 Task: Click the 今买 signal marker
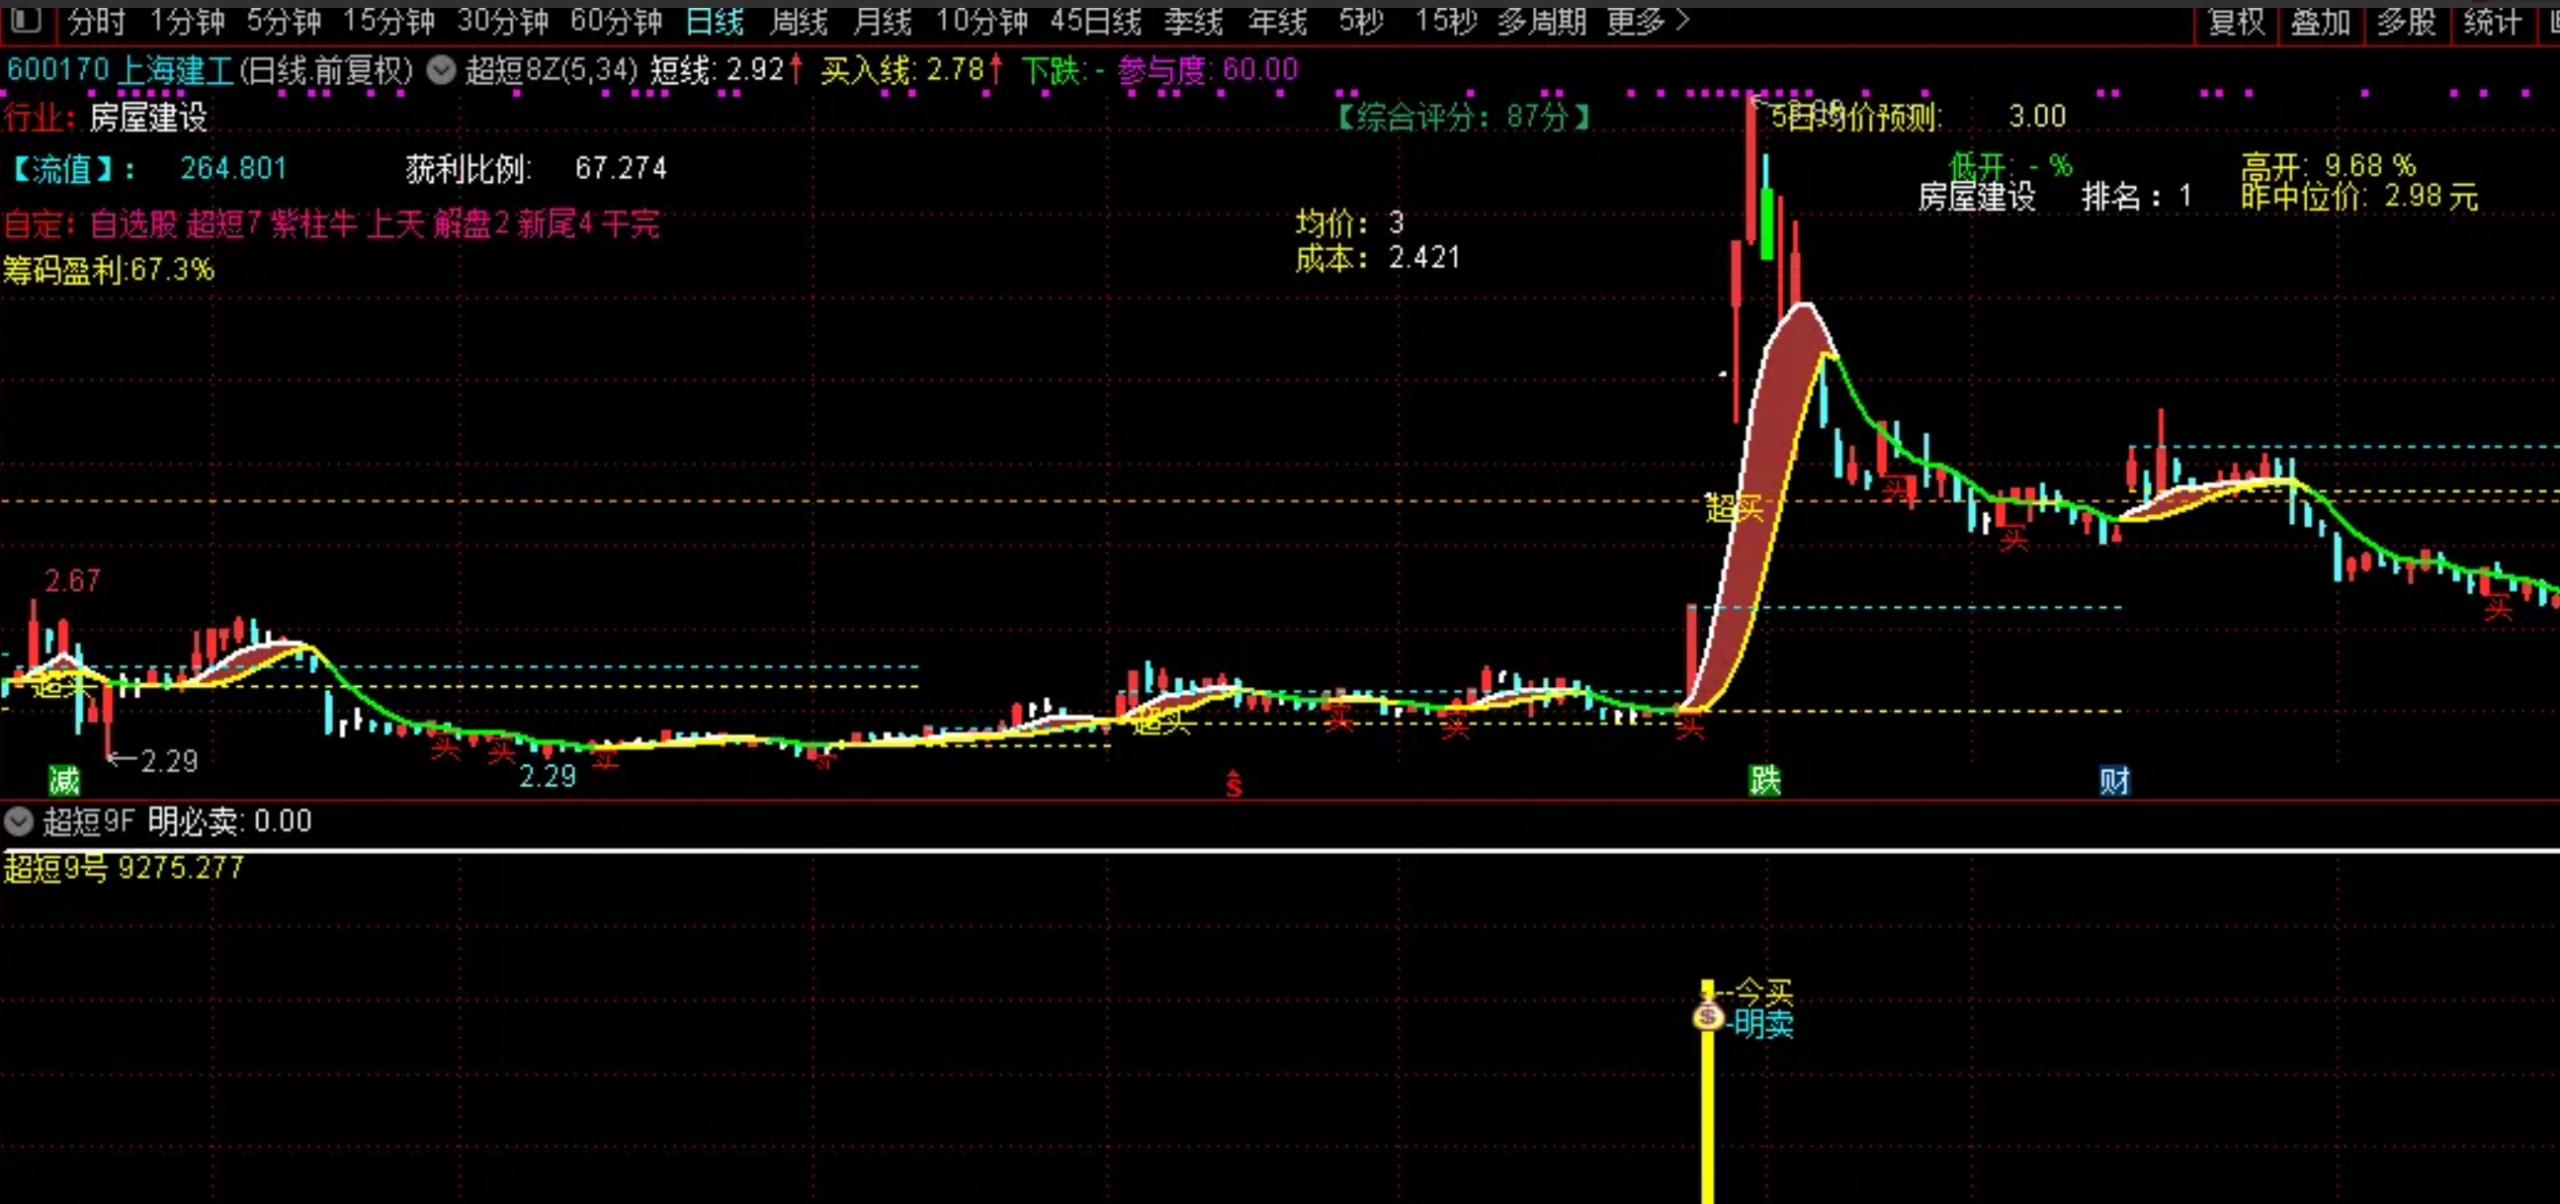[x=1763, y=992]
